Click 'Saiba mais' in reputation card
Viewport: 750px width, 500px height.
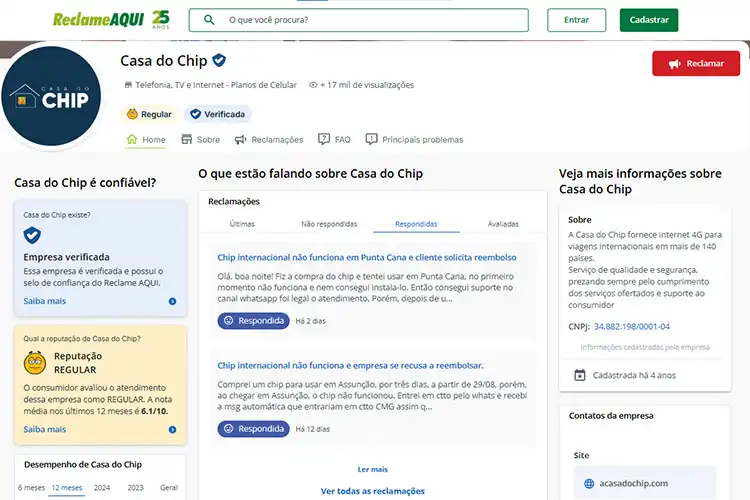coord(44,429)
